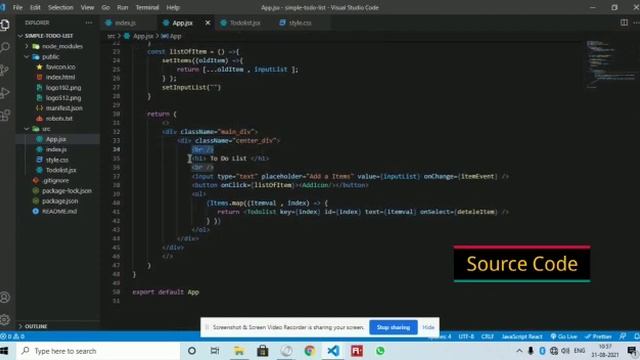Image resolution: width=640 pixels, height=360 pixels.
Task: Open File Explorer from the taskbar
Action: (239, 351)
